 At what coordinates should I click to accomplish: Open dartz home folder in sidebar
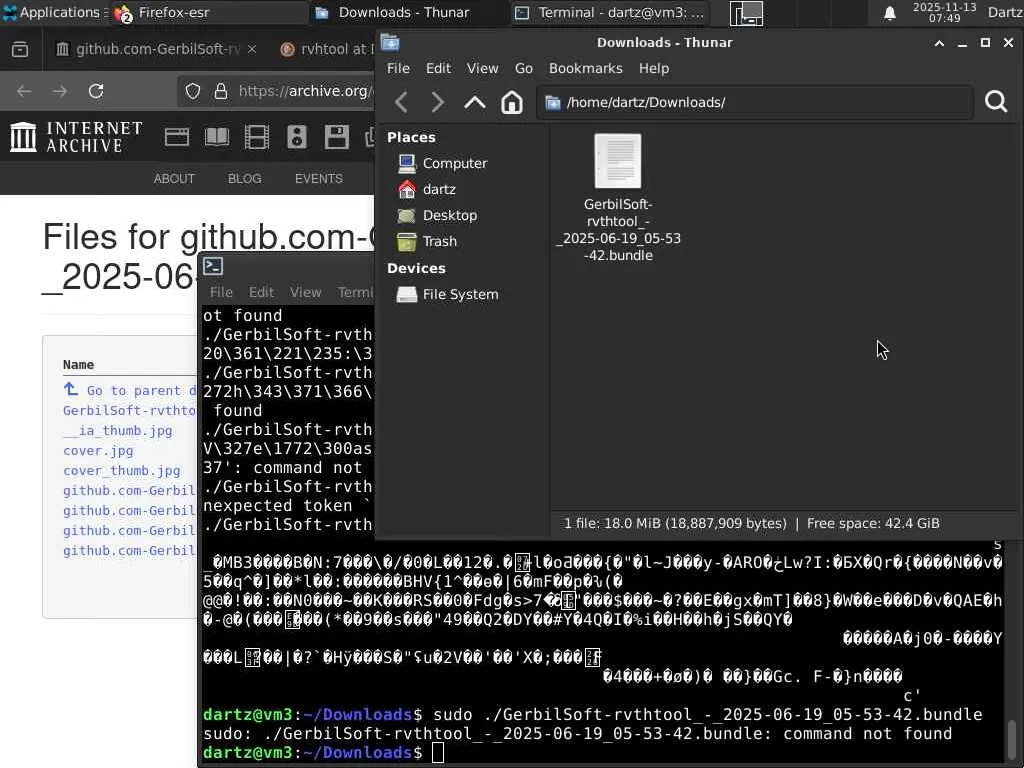coord(426,189)
